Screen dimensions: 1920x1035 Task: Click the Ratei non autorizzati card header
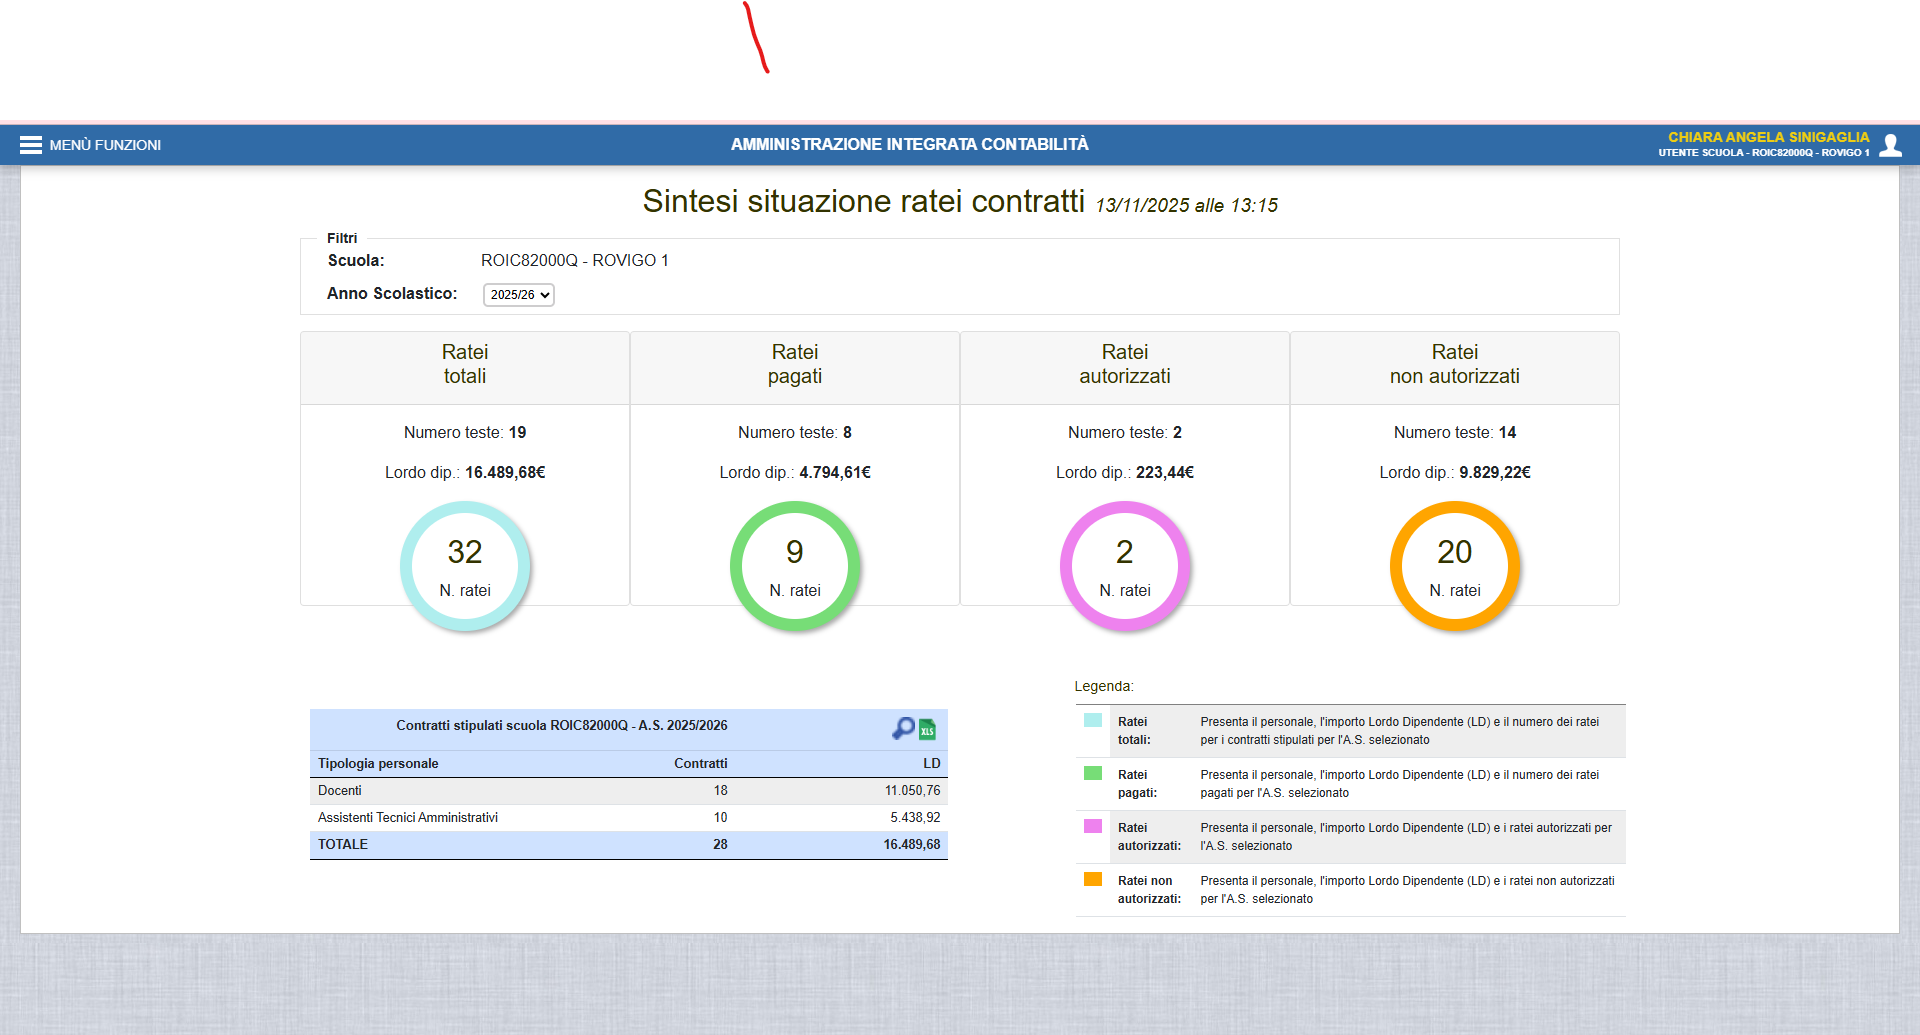[1455, 365]
